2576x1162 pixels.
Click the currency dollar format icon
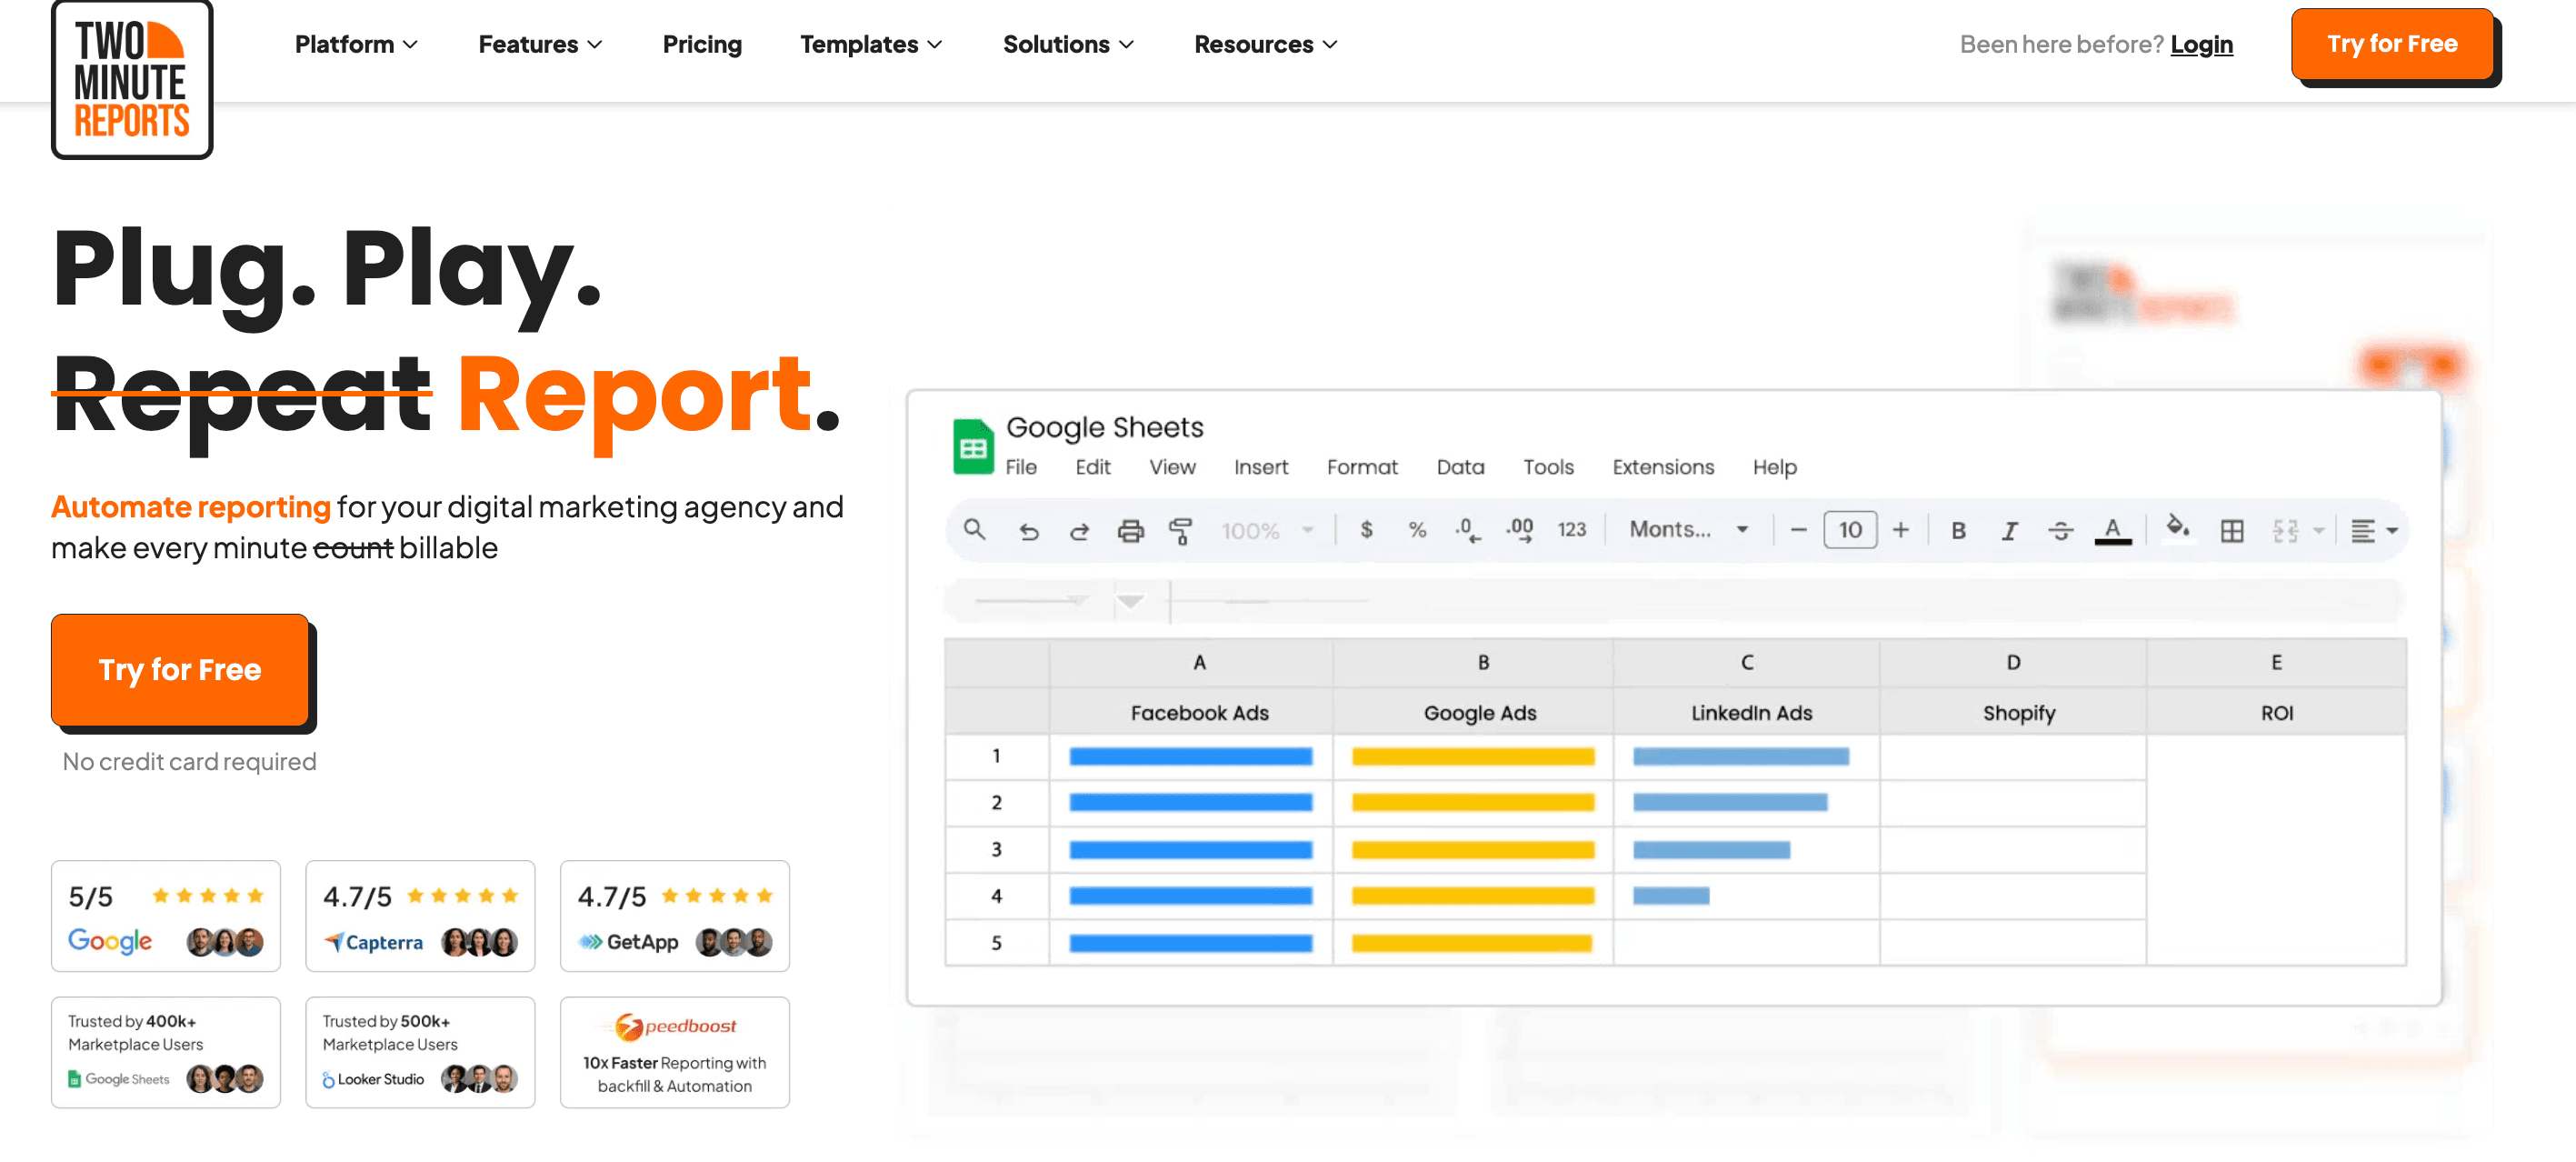[1366, 529]
